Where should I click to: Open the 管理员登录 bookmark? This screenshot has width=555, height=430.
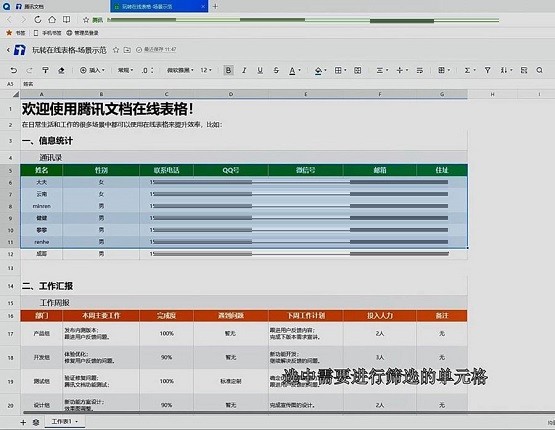click(82, 33)
